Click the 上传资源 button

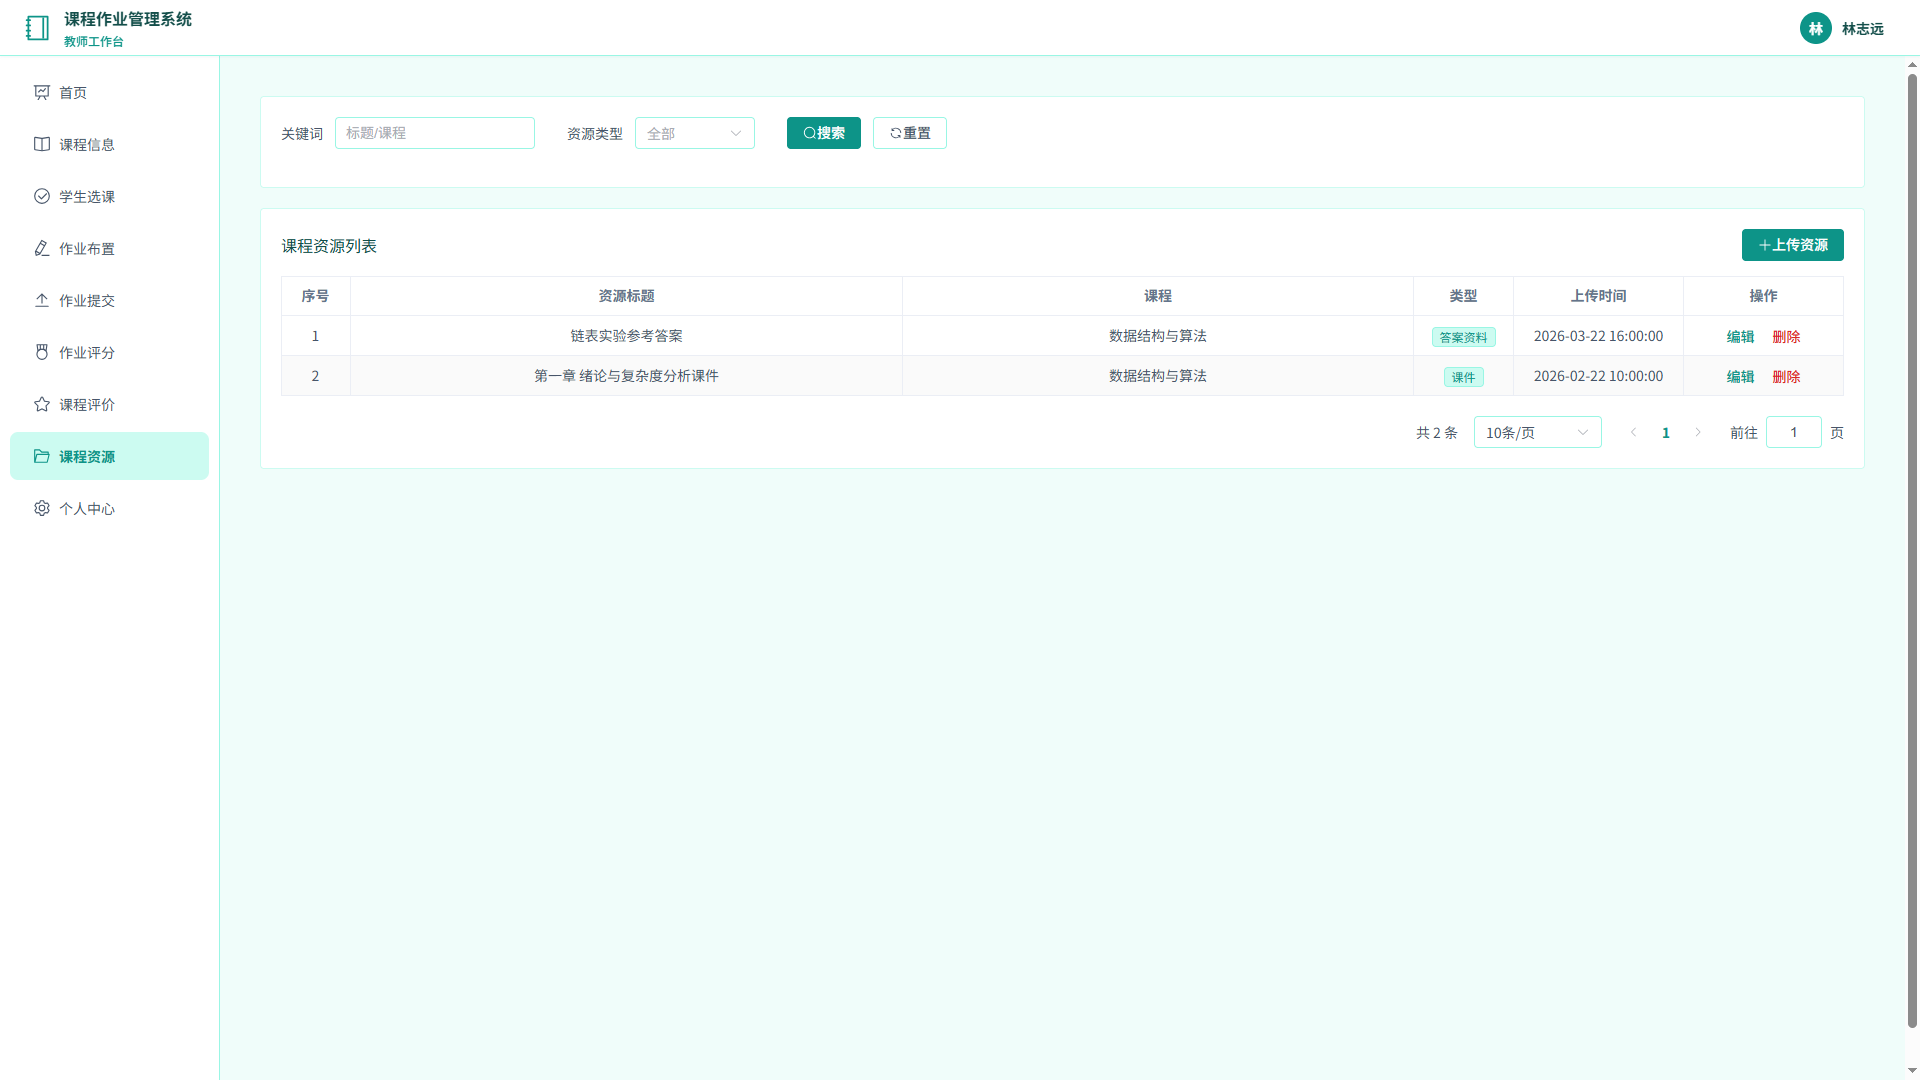pos(1792,245)
